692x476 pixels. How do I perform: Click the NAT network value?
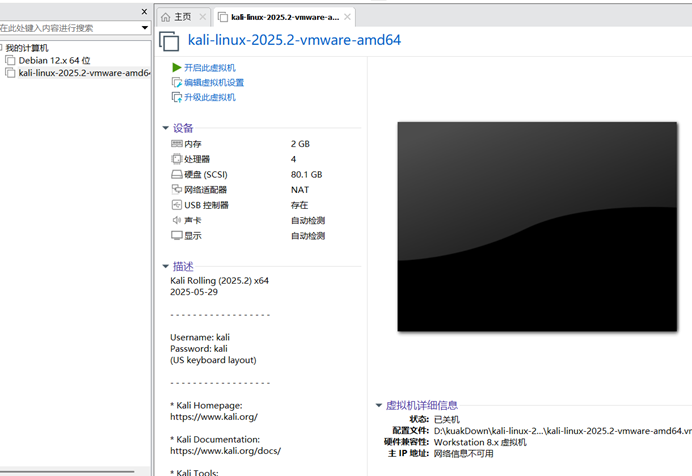coord(300,190)
